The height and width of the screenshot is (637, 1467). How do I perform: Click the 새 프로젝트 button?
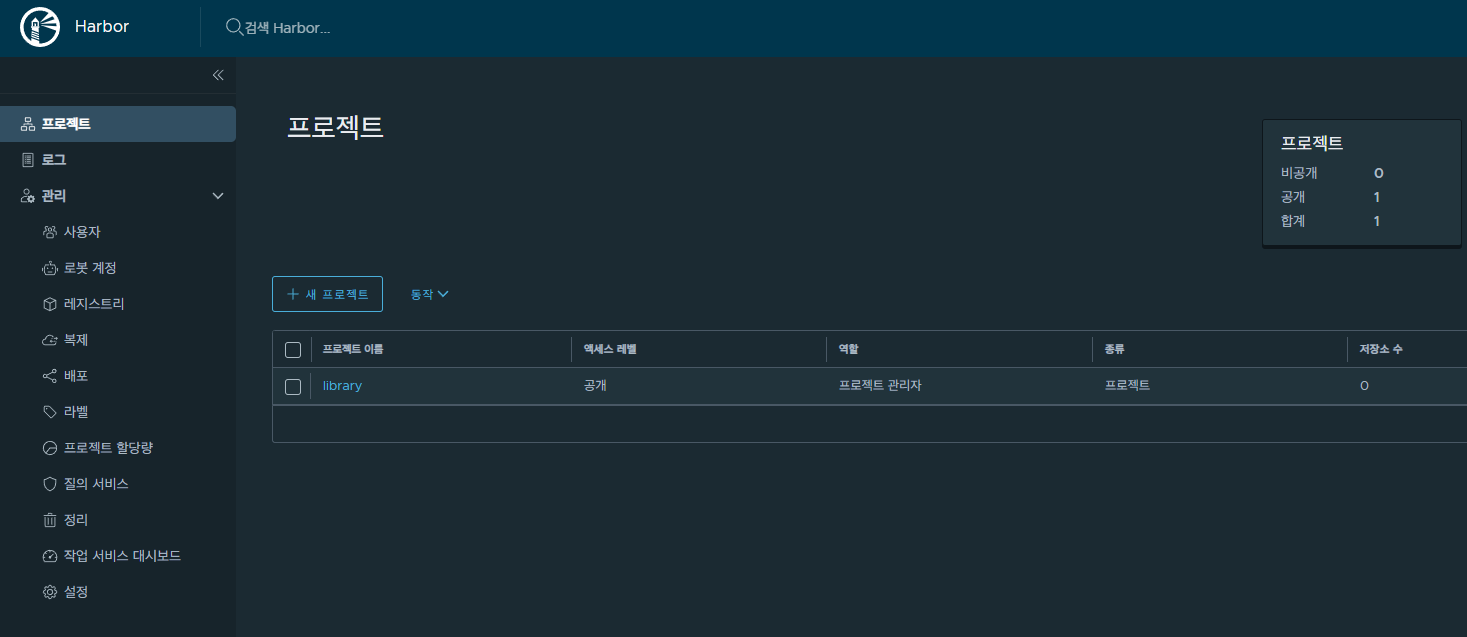[327, 294]
